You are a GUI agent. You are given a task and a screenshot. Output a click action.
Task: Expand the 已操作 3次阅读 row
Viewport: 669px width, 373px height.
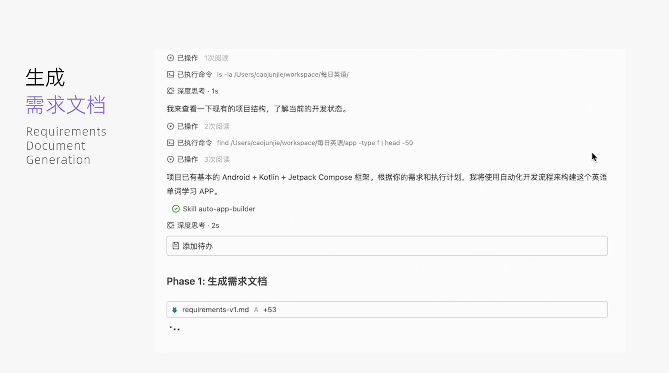pyautogui.click(x=198, y=159)
